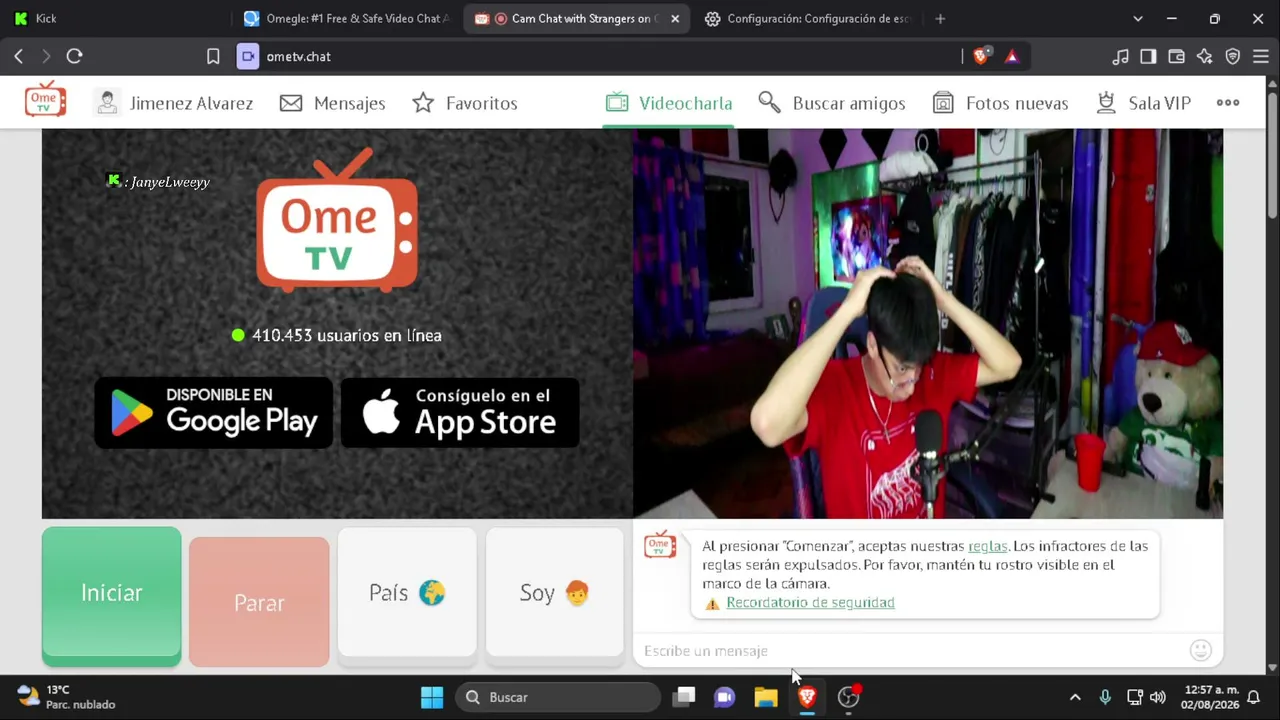Click the Escribe un mensaje input field
Image resolution: width=1280 pixels, height=720 pixels.
point(910,651)
